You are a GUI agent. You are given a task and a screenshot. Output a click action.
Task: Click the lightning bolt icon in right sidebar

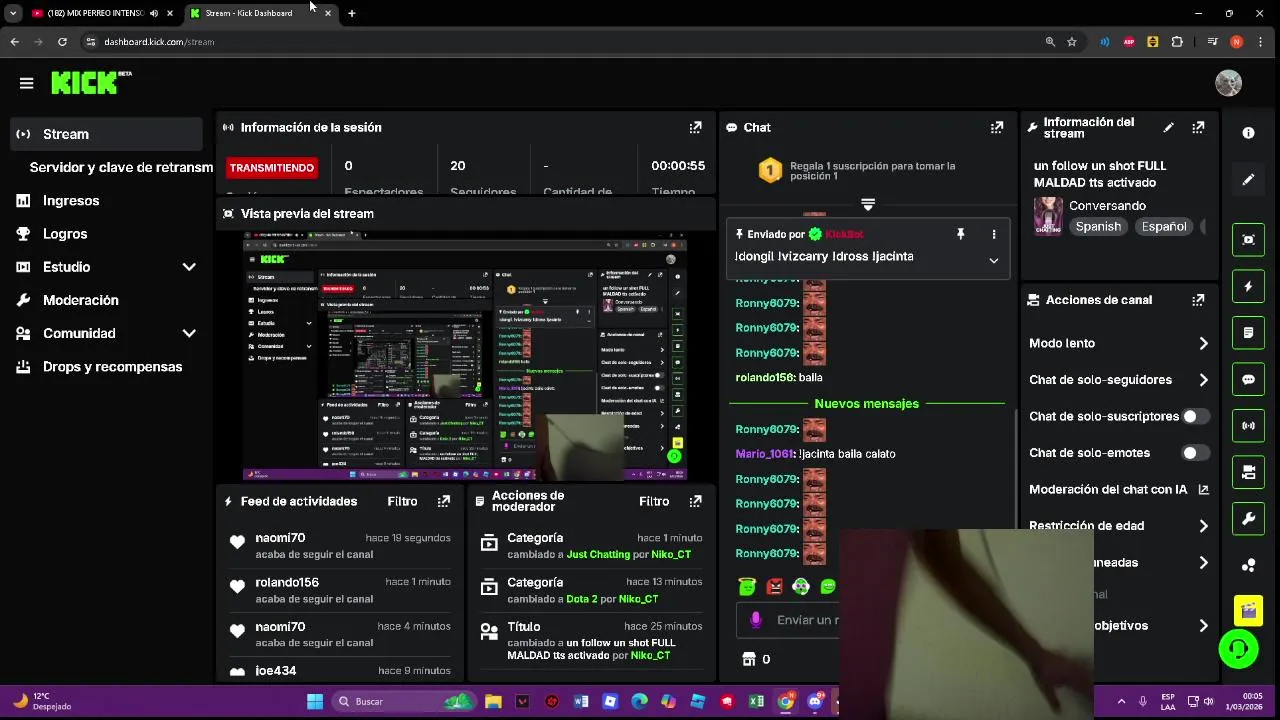point(1248,286)
